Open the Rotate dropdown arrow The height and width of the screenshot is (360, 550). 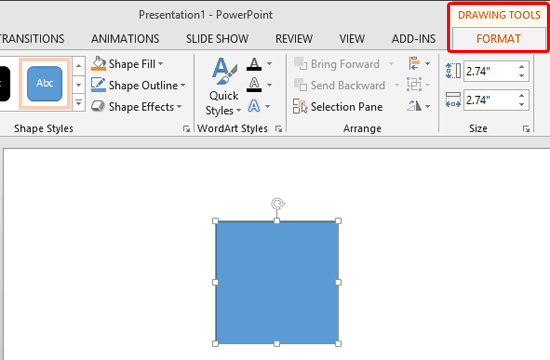(x=428, y=106)
